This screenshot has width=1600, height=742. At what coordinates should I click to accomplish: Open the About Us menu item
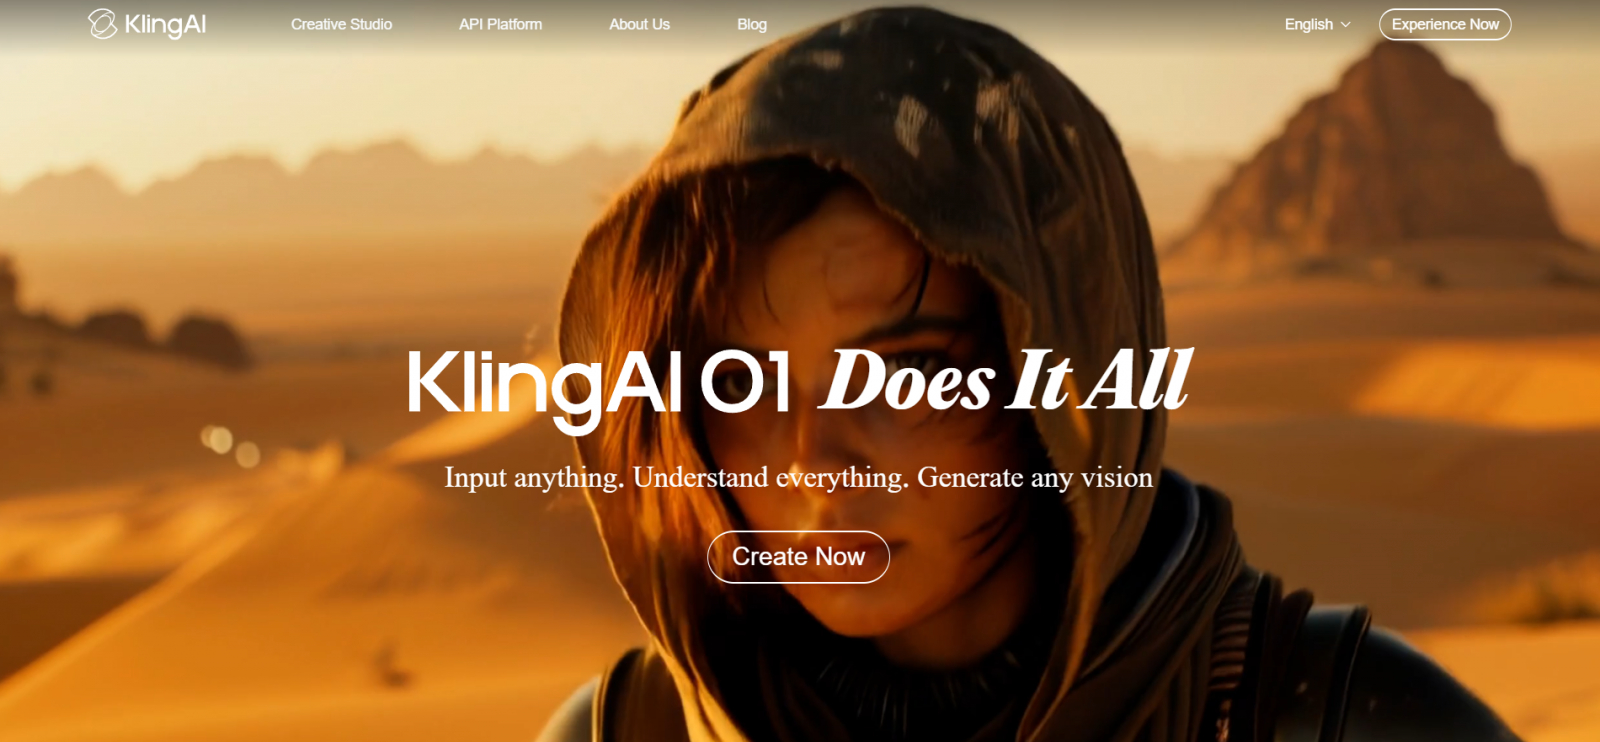tap(639, 24)
